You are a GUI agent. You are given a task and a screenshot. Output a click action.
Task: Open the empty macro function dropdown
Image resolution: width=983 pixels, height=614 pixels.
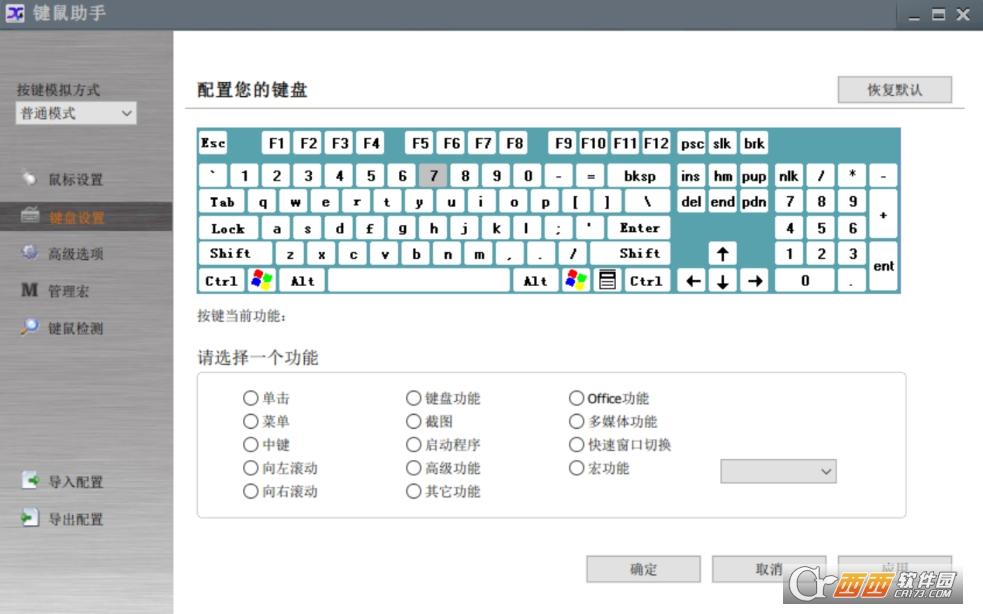778,472
